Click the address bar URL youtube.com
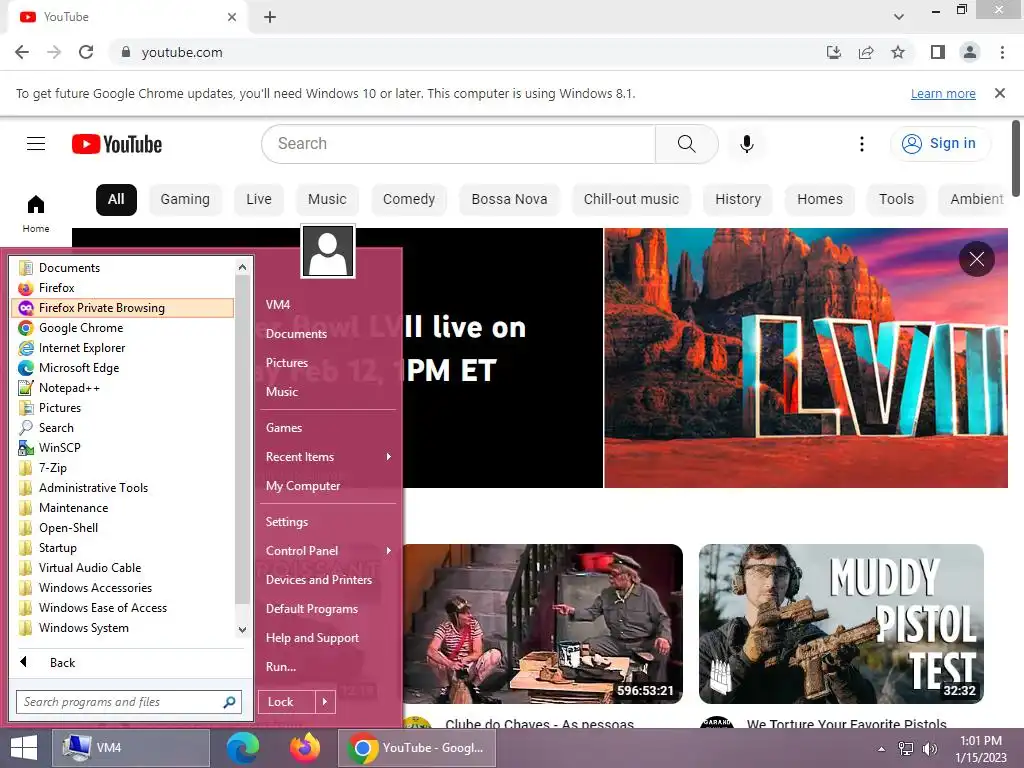Viewport: 1024px width, 768px height. coord(182,52)
